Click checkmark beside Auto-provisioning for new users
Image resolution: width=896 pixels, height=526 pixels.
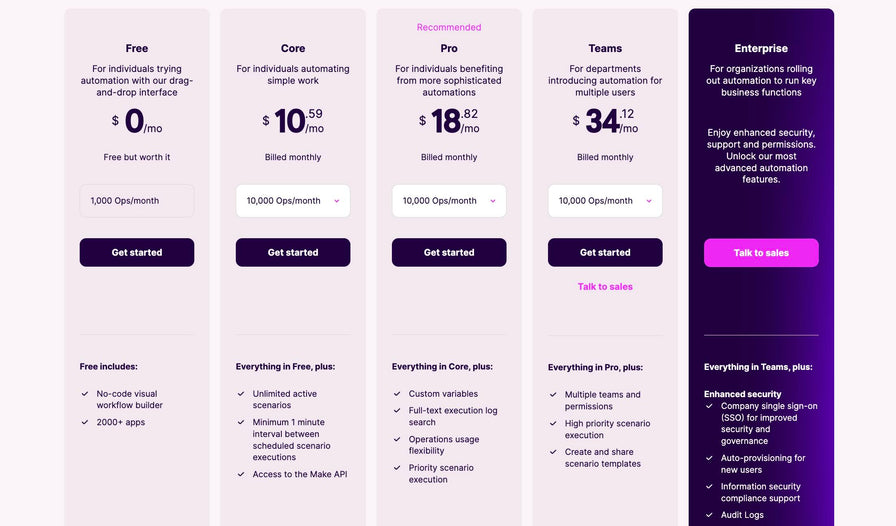[x=709, y=458]
